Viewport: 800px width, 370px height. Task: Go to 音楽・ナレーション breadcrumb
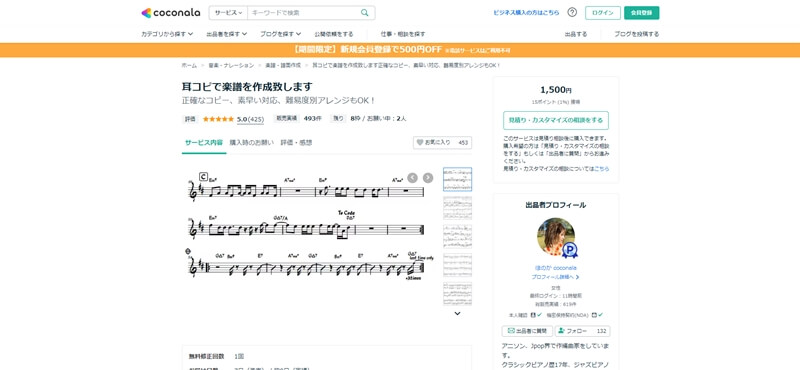pyautogui.click(x=231, y=65)
